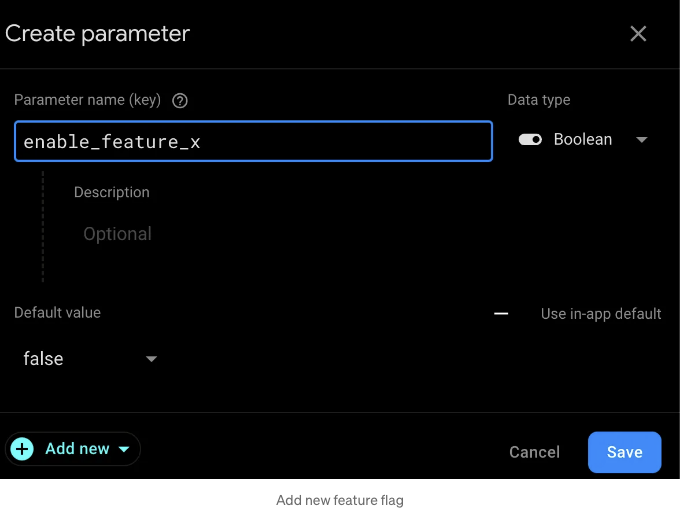Click the Description label
This screenshot has height=509, width=680.
tap(111, 192)
